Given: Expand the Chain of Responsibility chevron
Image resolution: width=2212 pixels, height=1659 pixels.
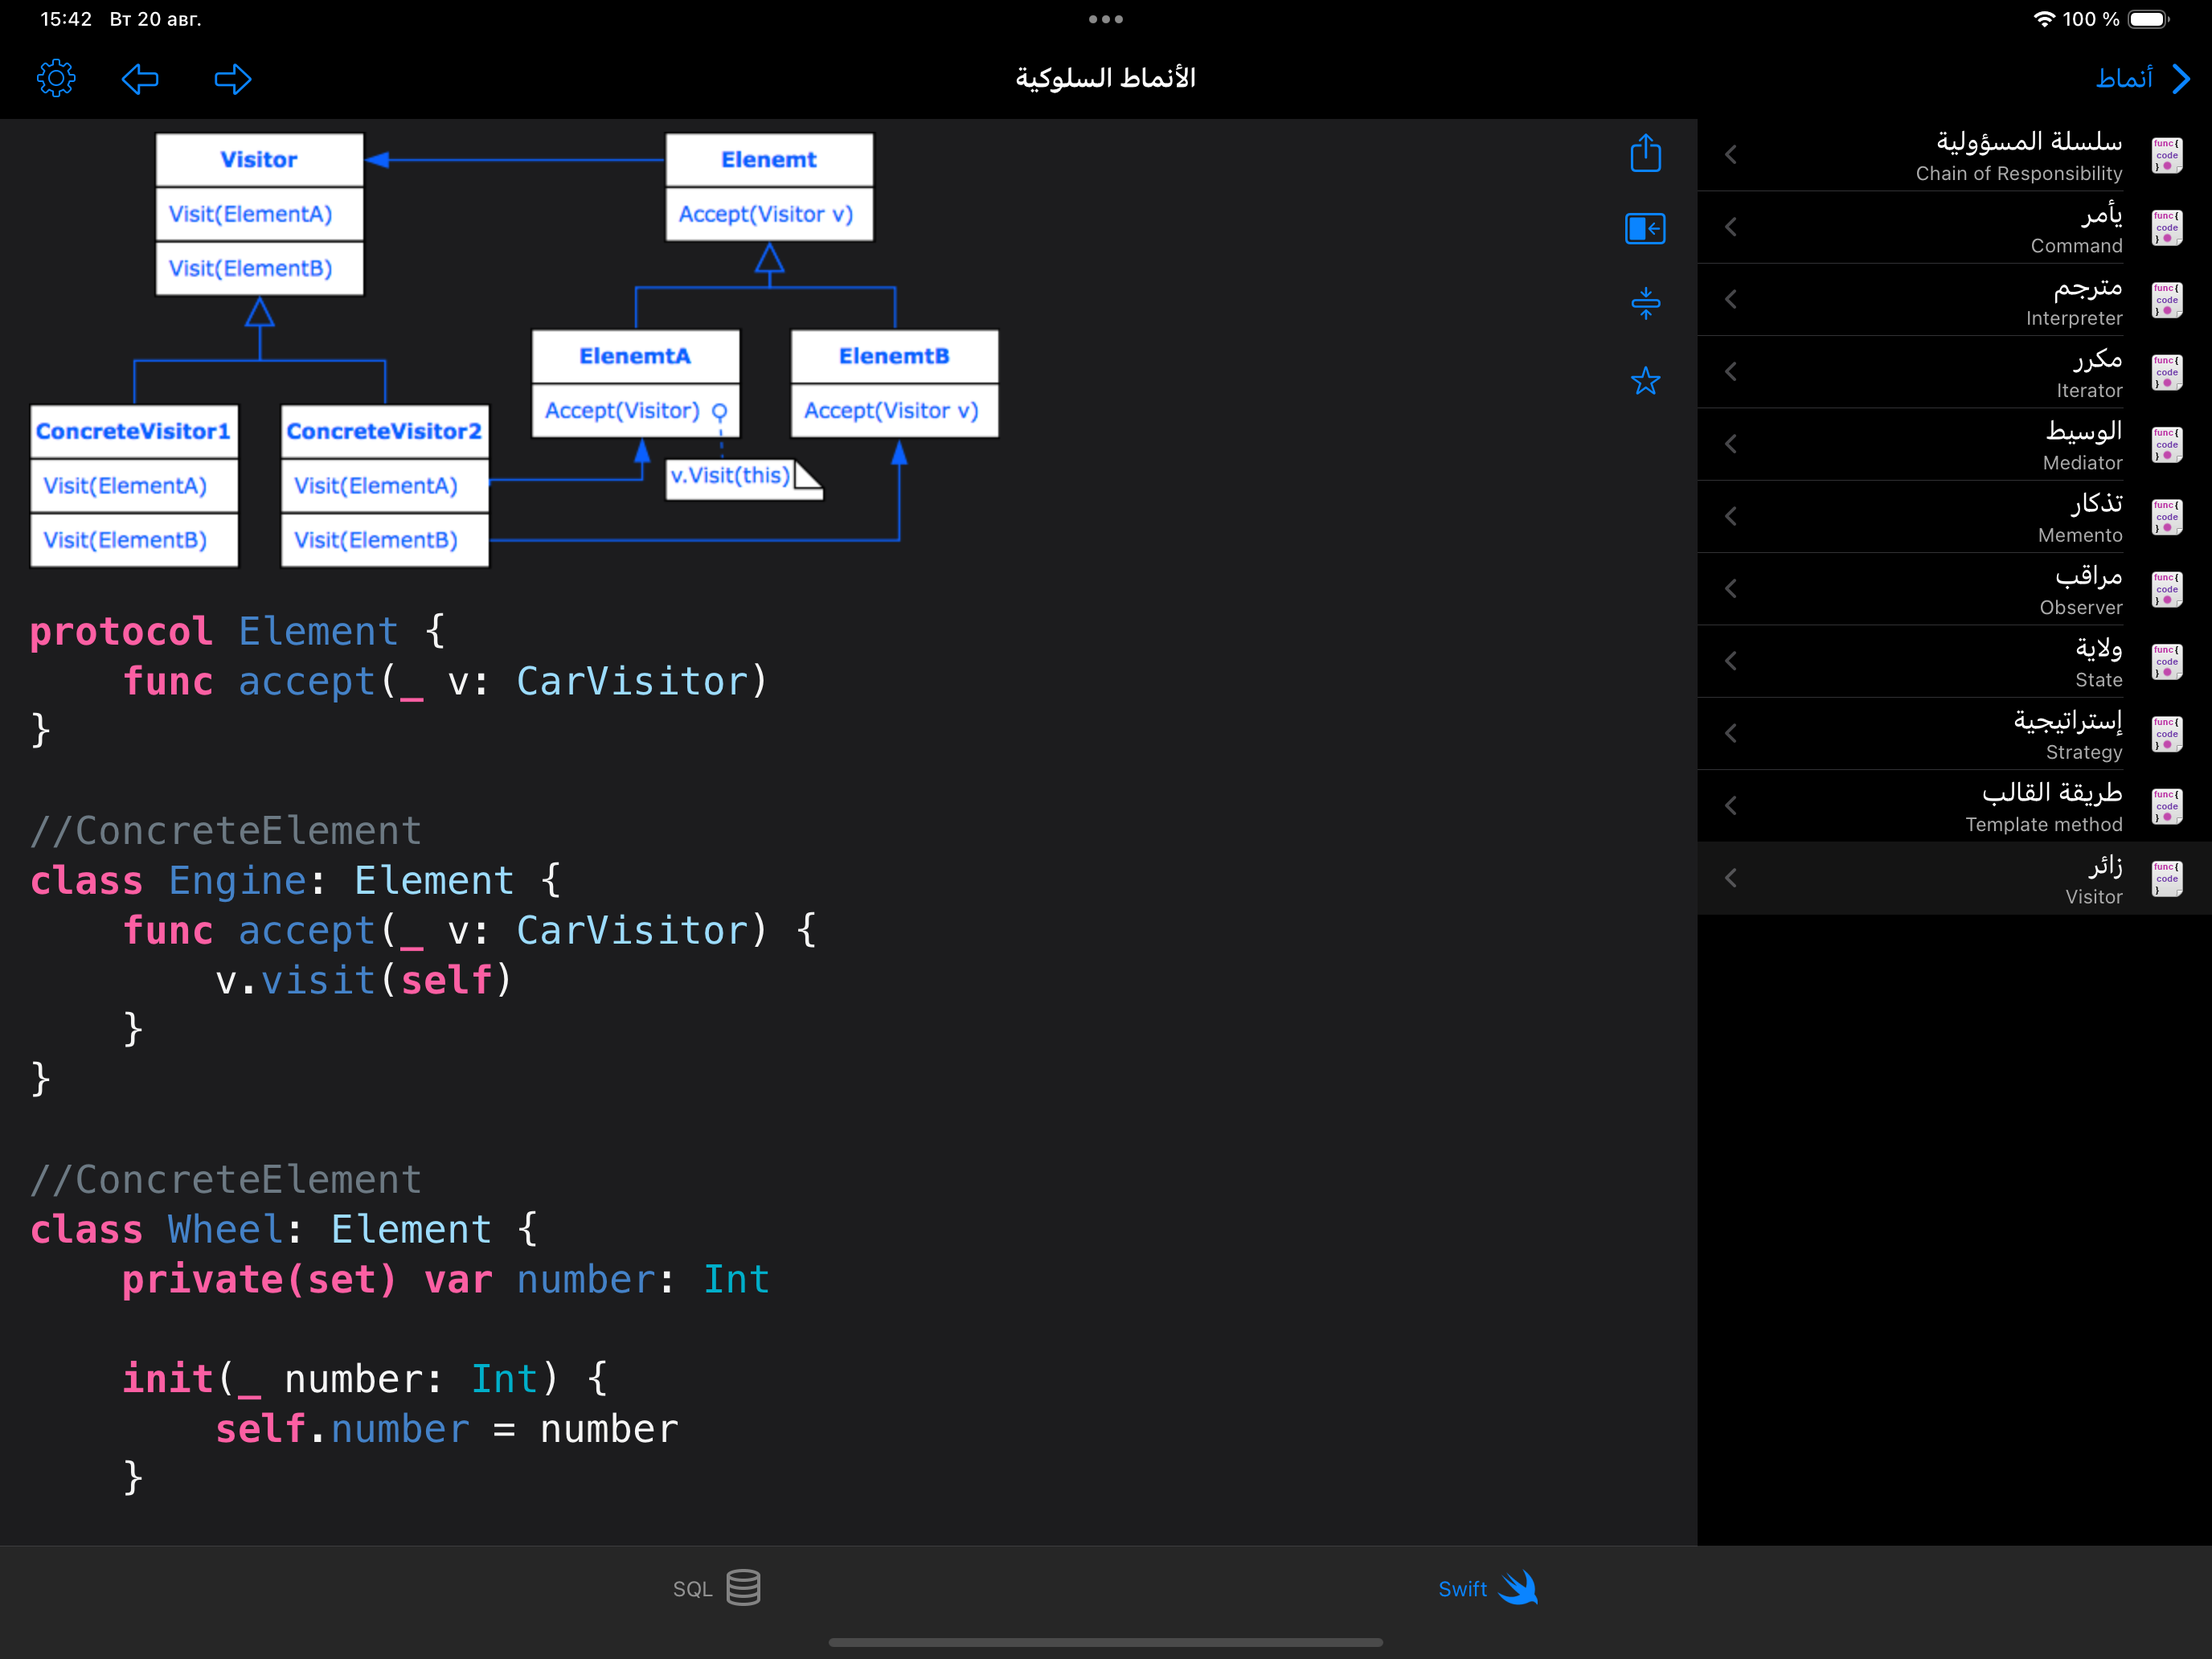Looking at the screenshot, I should [x=1731, y=155].
